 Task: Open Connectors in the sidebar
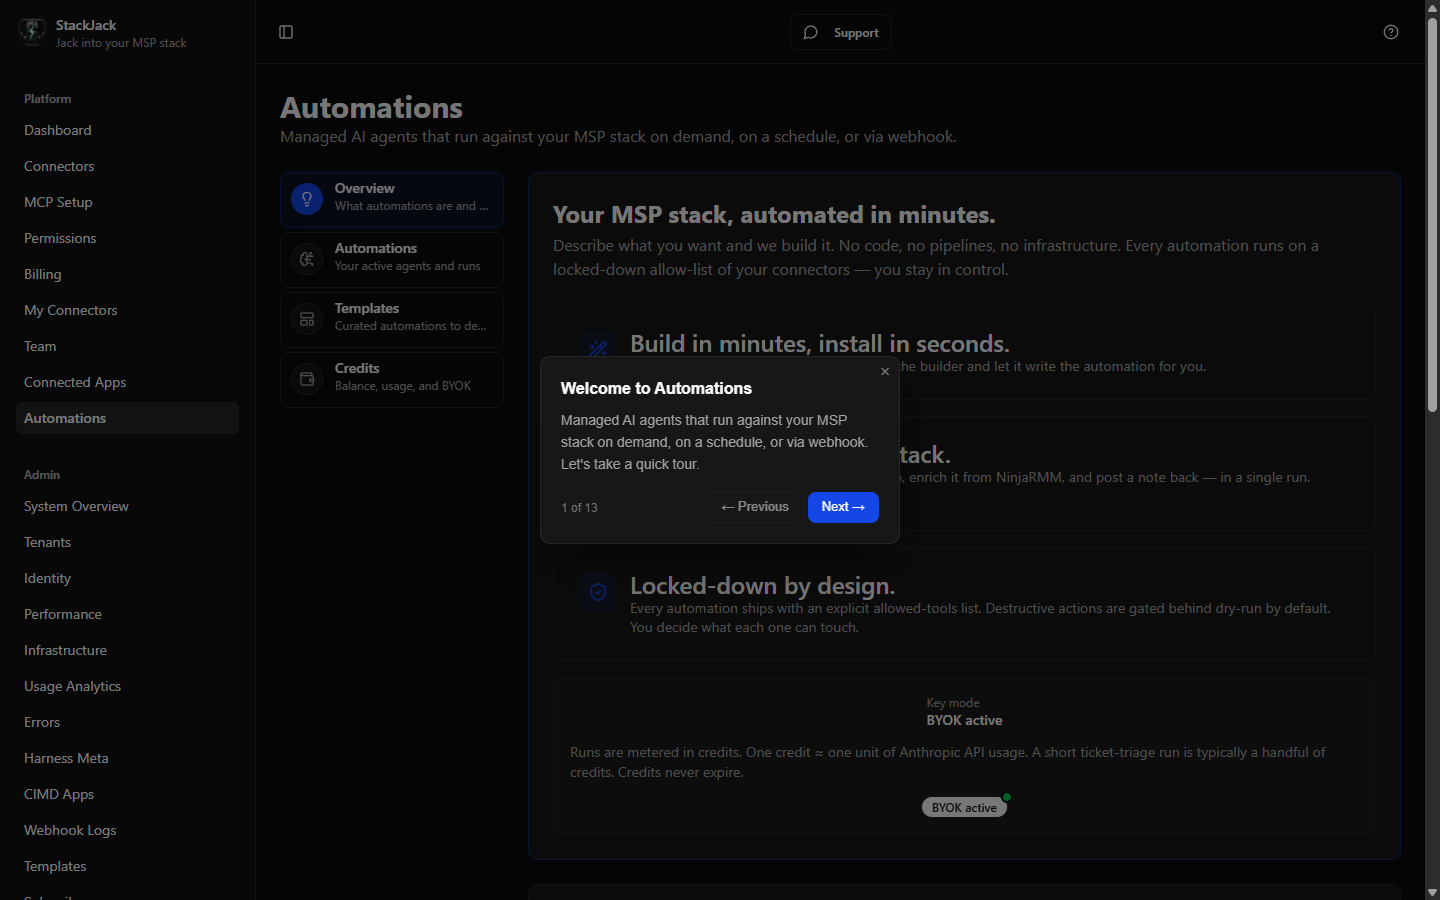(x=127, y=166)
